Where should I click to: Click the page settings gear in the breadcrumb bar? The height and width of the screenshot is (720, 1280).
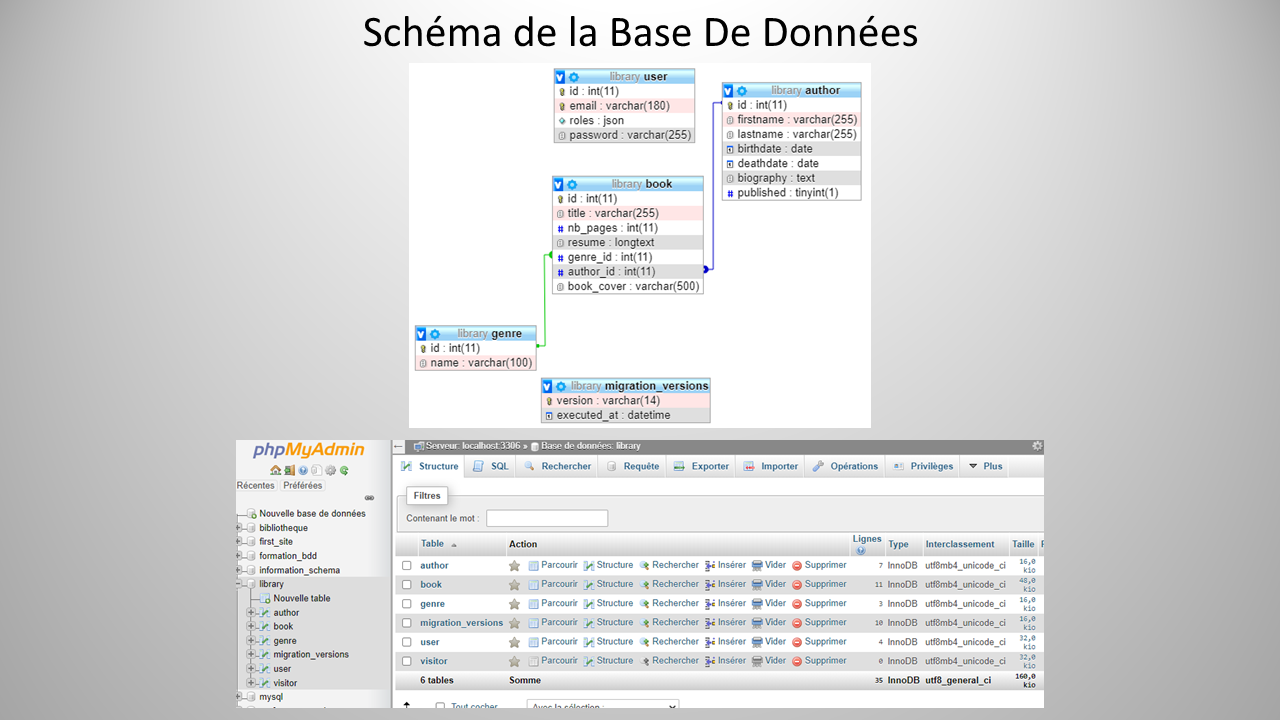coord(1037,446)
